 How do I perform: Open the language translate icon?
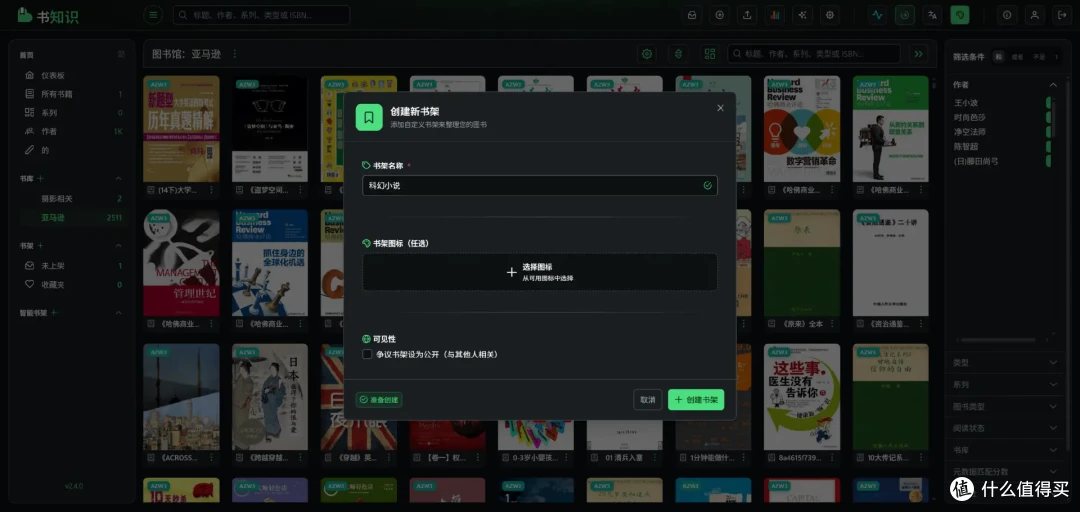pos(932,14)
